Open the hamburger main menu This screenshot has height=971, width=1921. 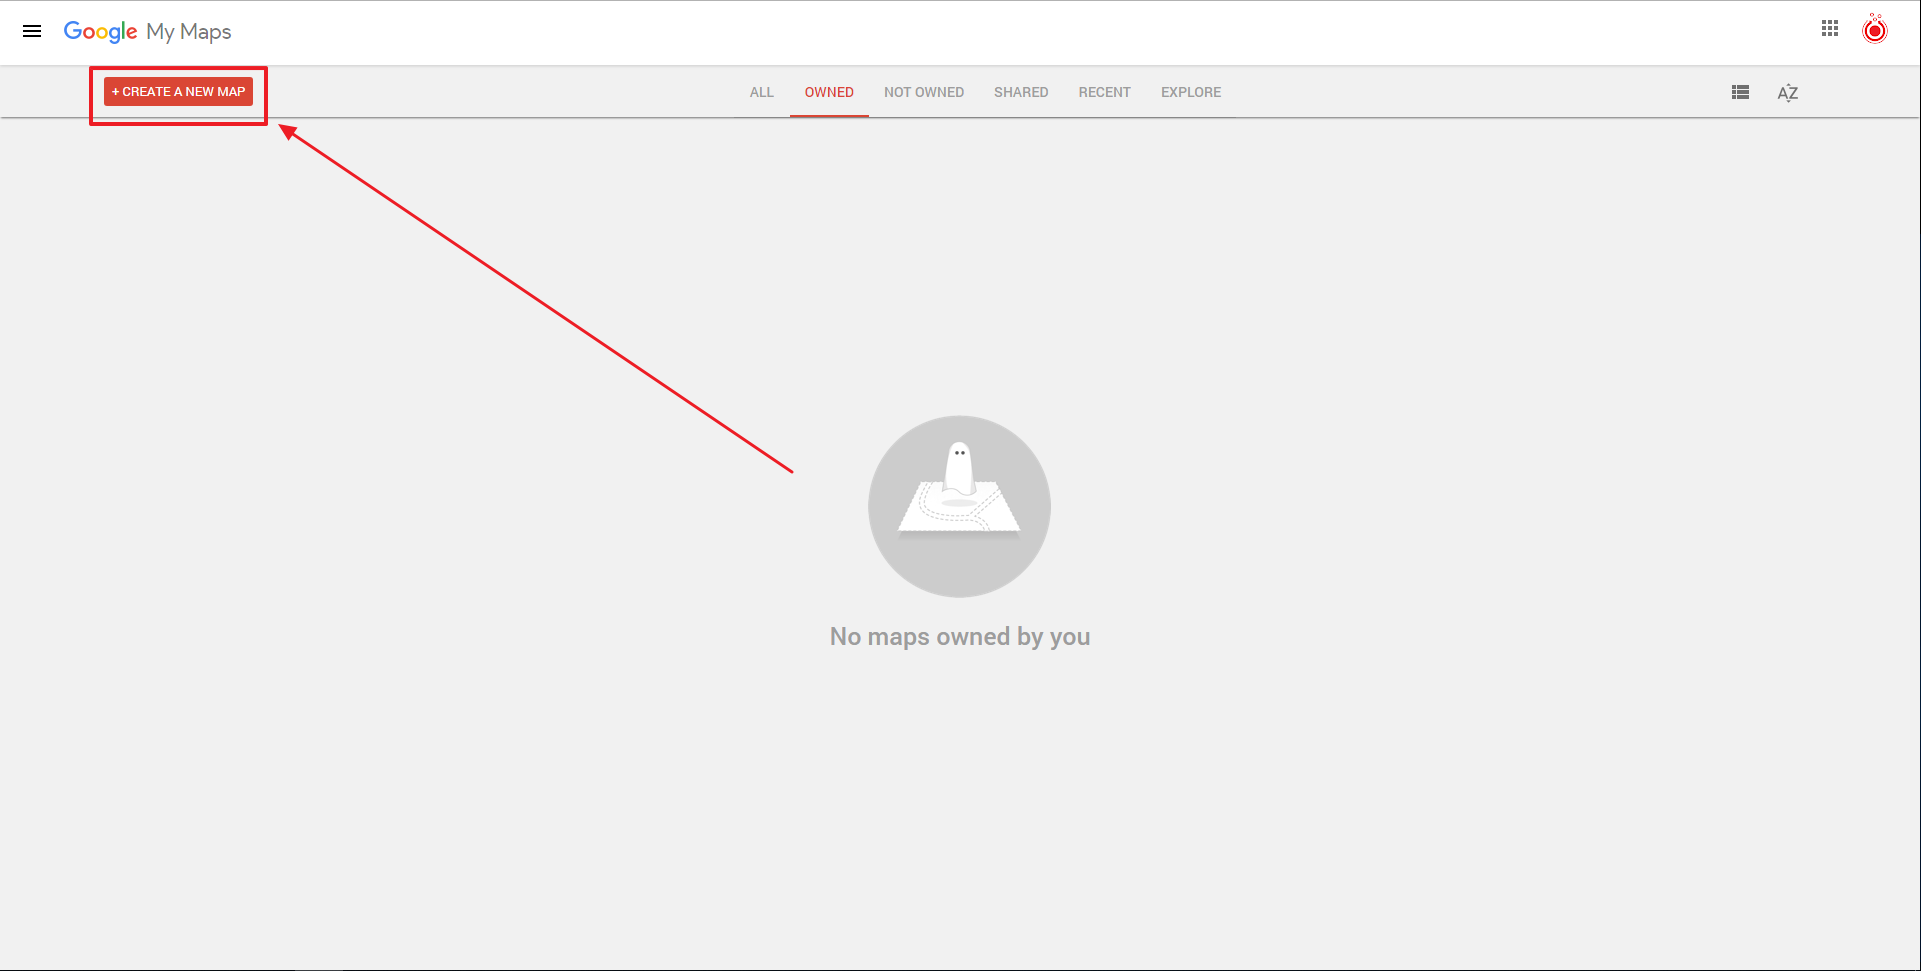tap(32, 31)
